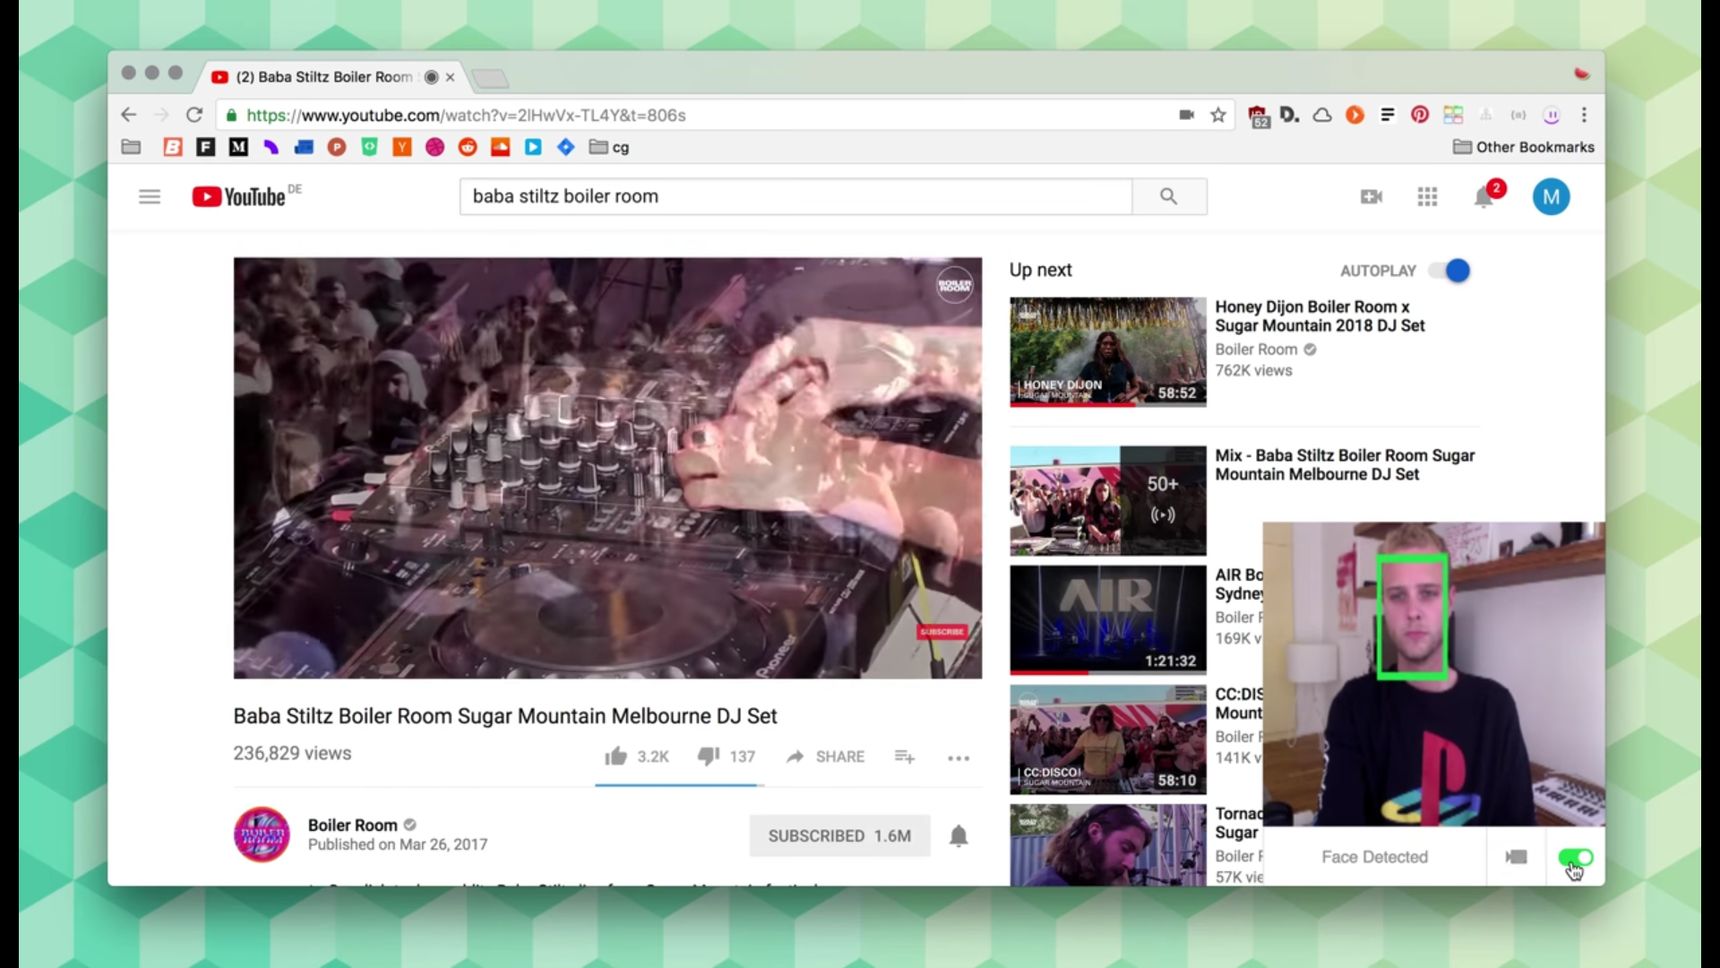Open the black lines extension icon
Image resolution: width=1720 pixels, height=968 pixels.
click(x=1387, y=115)
